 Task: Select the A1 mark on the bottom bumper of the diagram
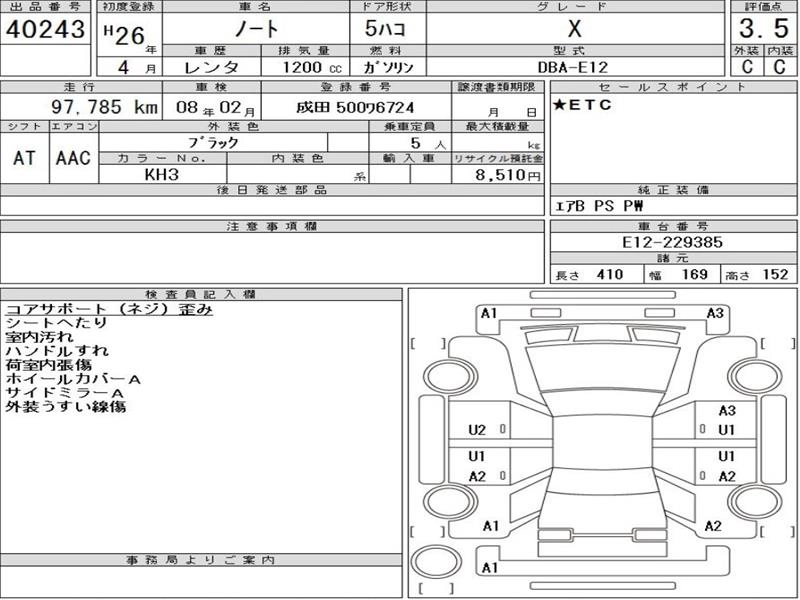click(489, 568)
